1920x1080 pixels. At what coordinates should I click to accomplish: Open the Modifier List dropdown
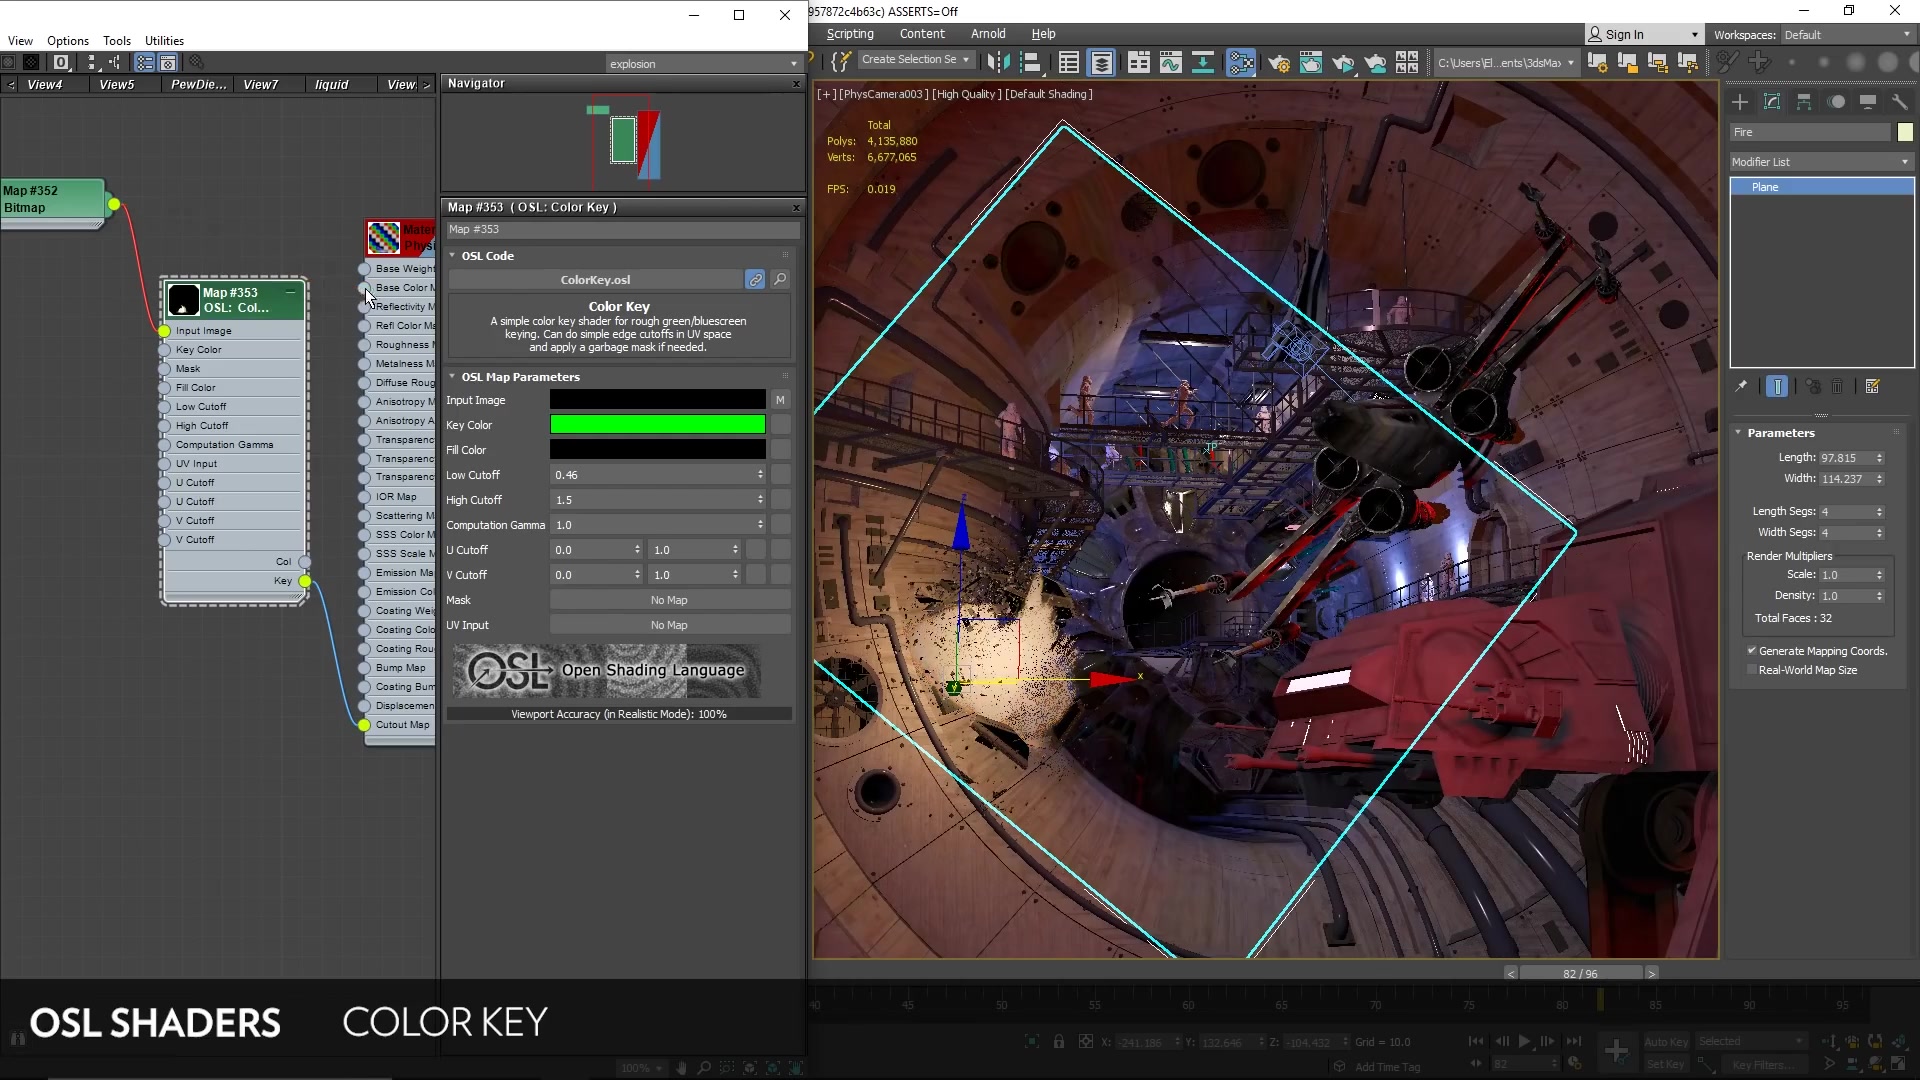(x=1820, y=162)
